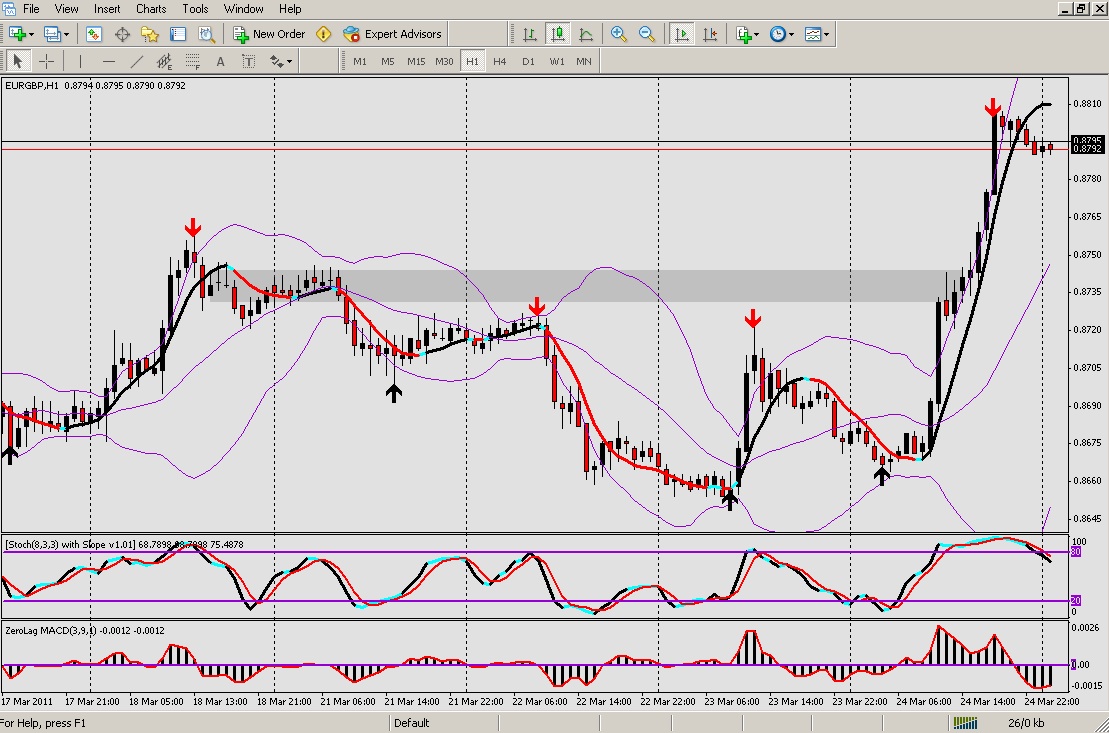This screenshot has width=1109, height=733.
Task: Expand the New Chart dropdown arrow
Action: (x=30, y=34)
